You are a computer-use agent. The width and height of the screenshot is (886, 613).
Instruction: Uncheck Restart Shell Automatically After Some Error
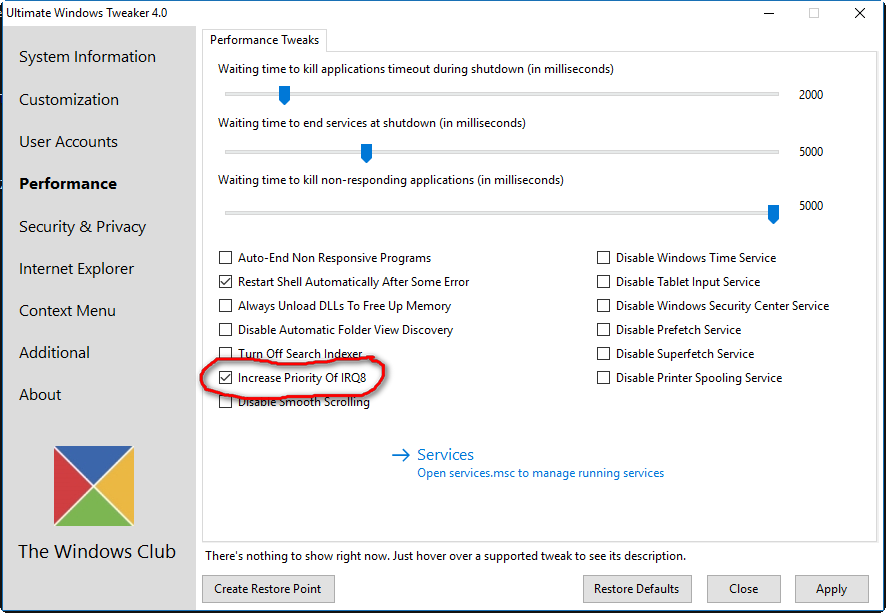tap(225, 281)
